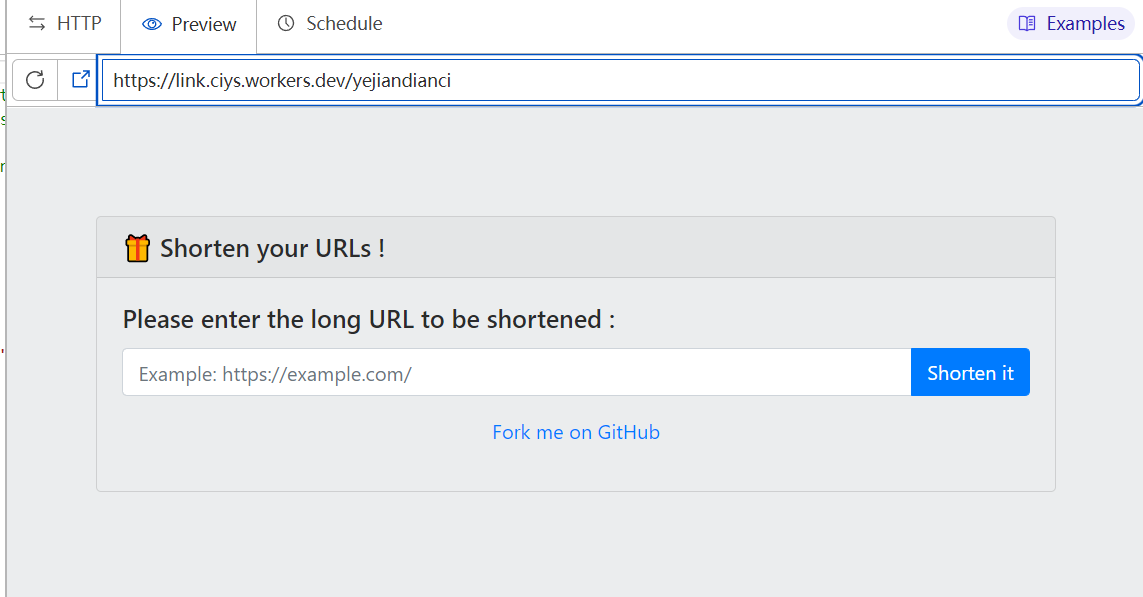Viewport: 1143px width, 597px height.
Task: Click the reload preview icon
Action: [x=35, y=80]
